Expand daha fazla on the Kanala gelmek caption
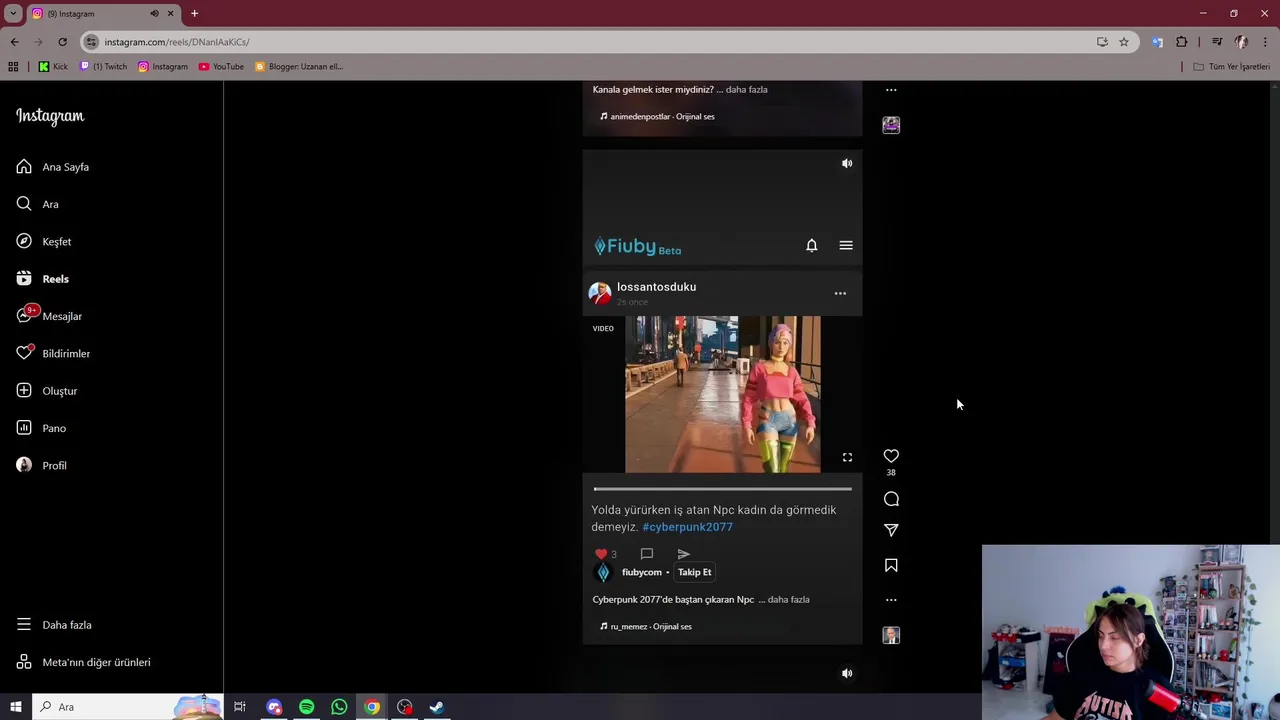This screenshot has height=720, width=1280. tap(746, 90)
